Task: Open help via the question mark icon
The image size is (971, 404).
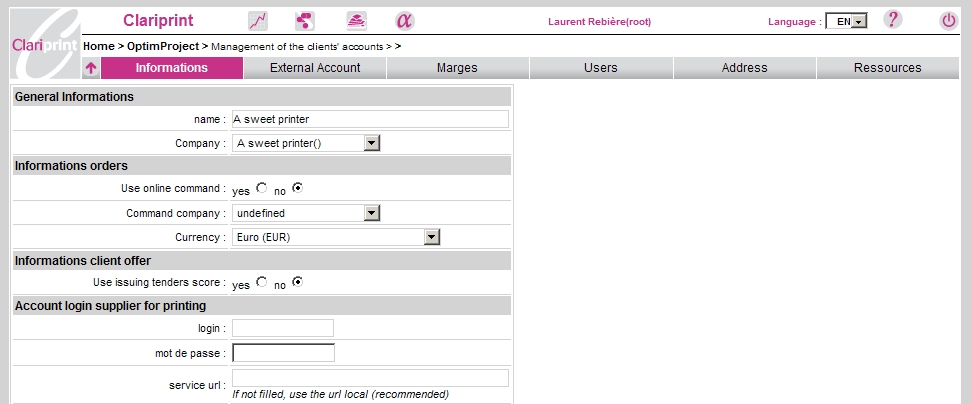Action: [893, 20]
